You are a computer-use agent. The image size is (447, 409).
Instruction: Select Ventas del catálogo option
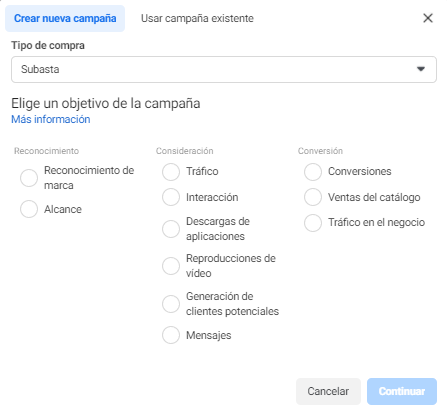pyautogui.click(x=313, y=197)
